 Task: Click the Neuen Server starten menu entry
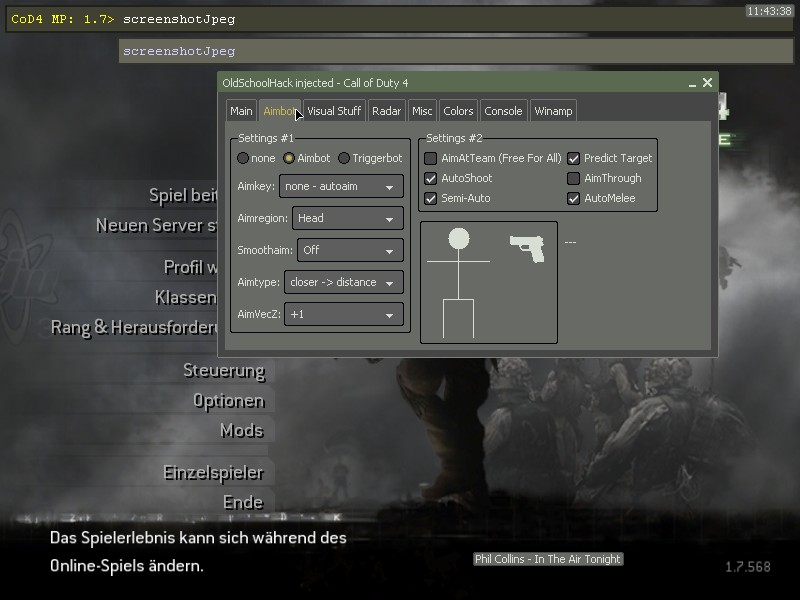pos(157,225)
